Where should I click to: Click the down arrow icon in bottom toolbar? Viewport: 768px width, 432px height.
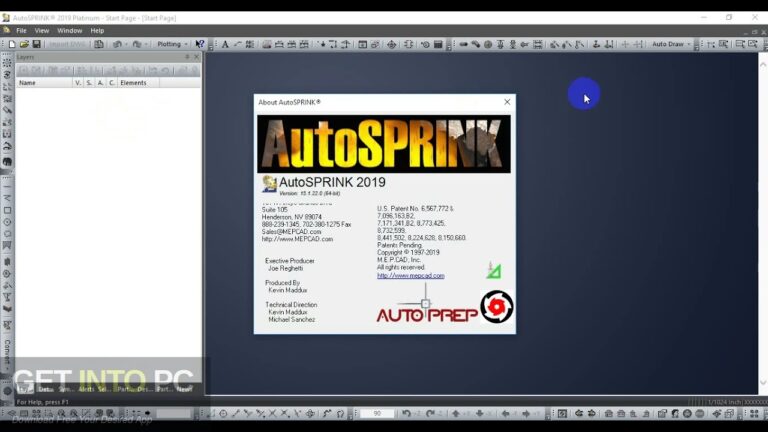coord(480,414)
